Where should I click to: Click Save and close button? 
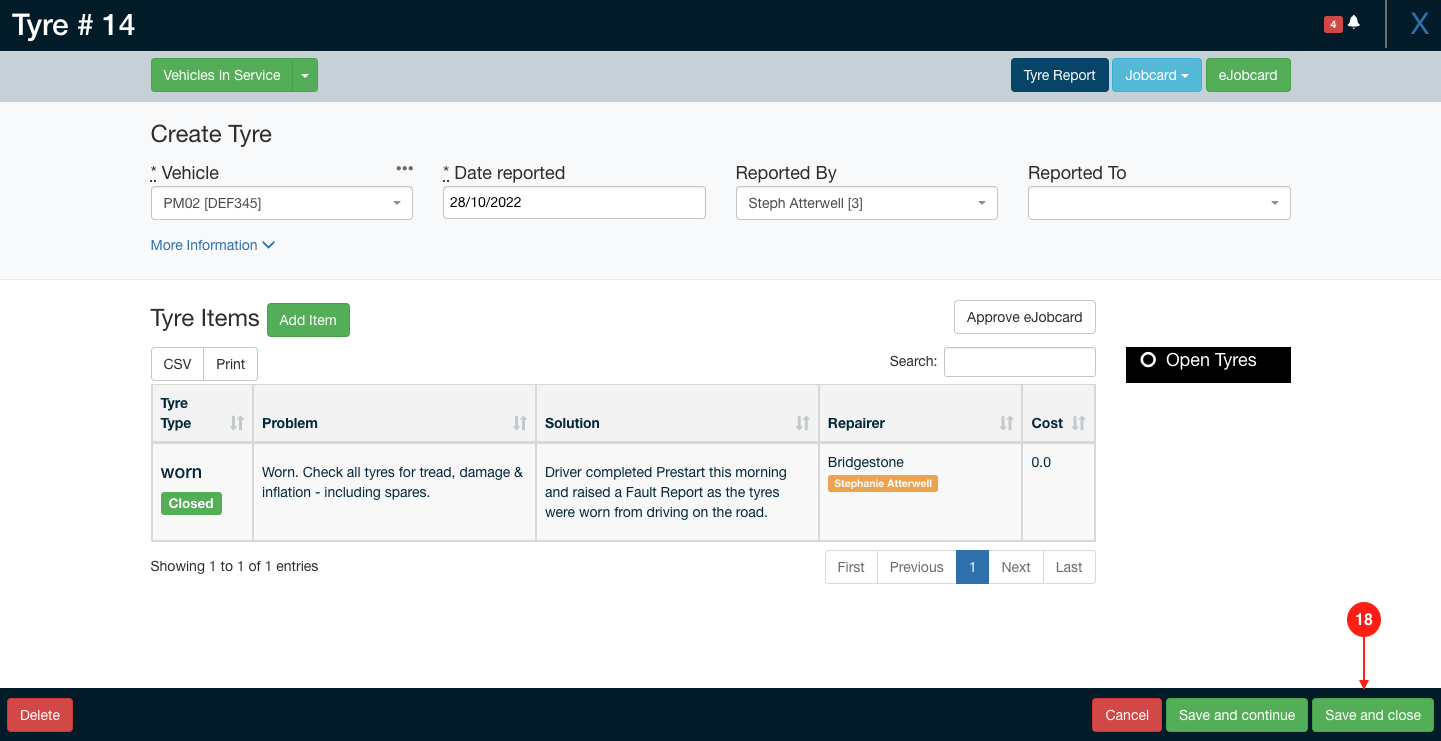[1372, 715]
